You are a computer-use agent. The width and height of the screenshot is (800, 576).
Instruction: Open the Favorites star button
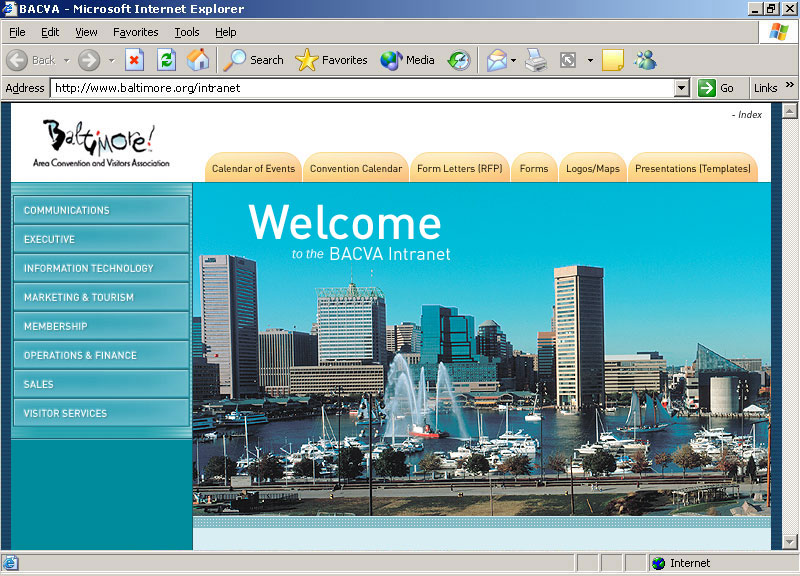coord(332,60)
